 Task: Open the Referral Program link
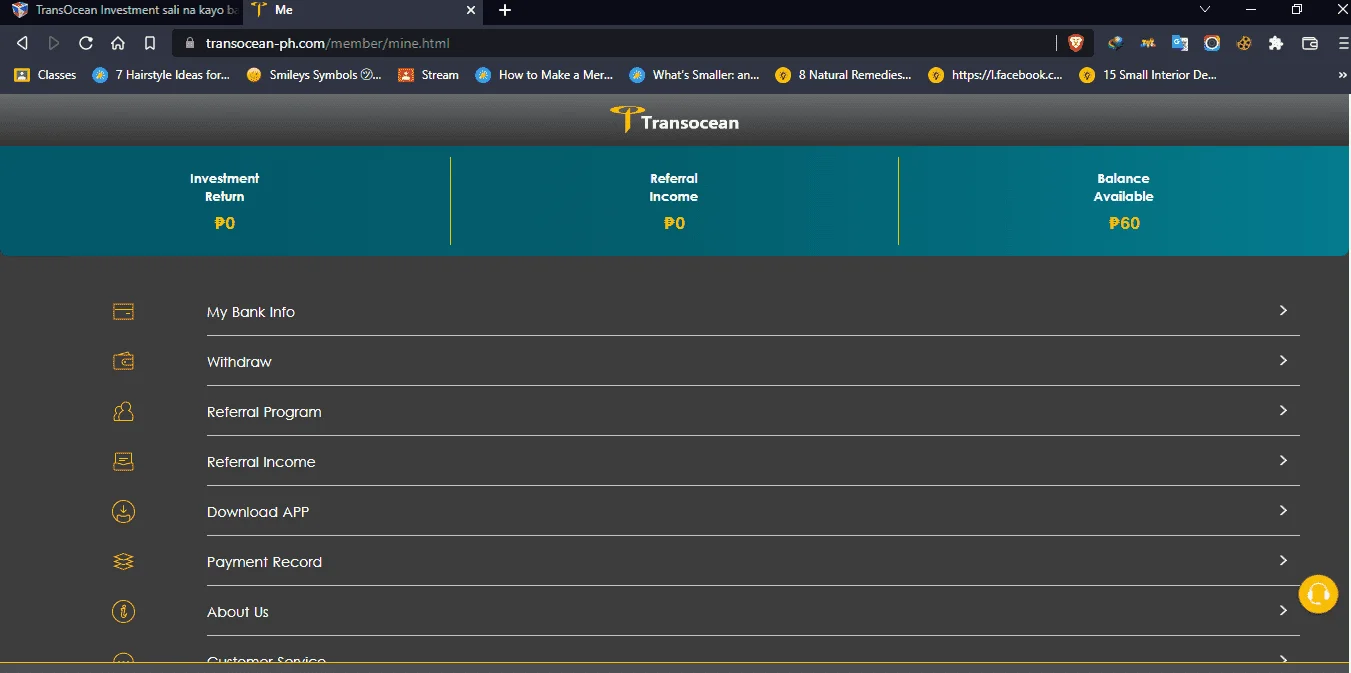tap(264, 412)
